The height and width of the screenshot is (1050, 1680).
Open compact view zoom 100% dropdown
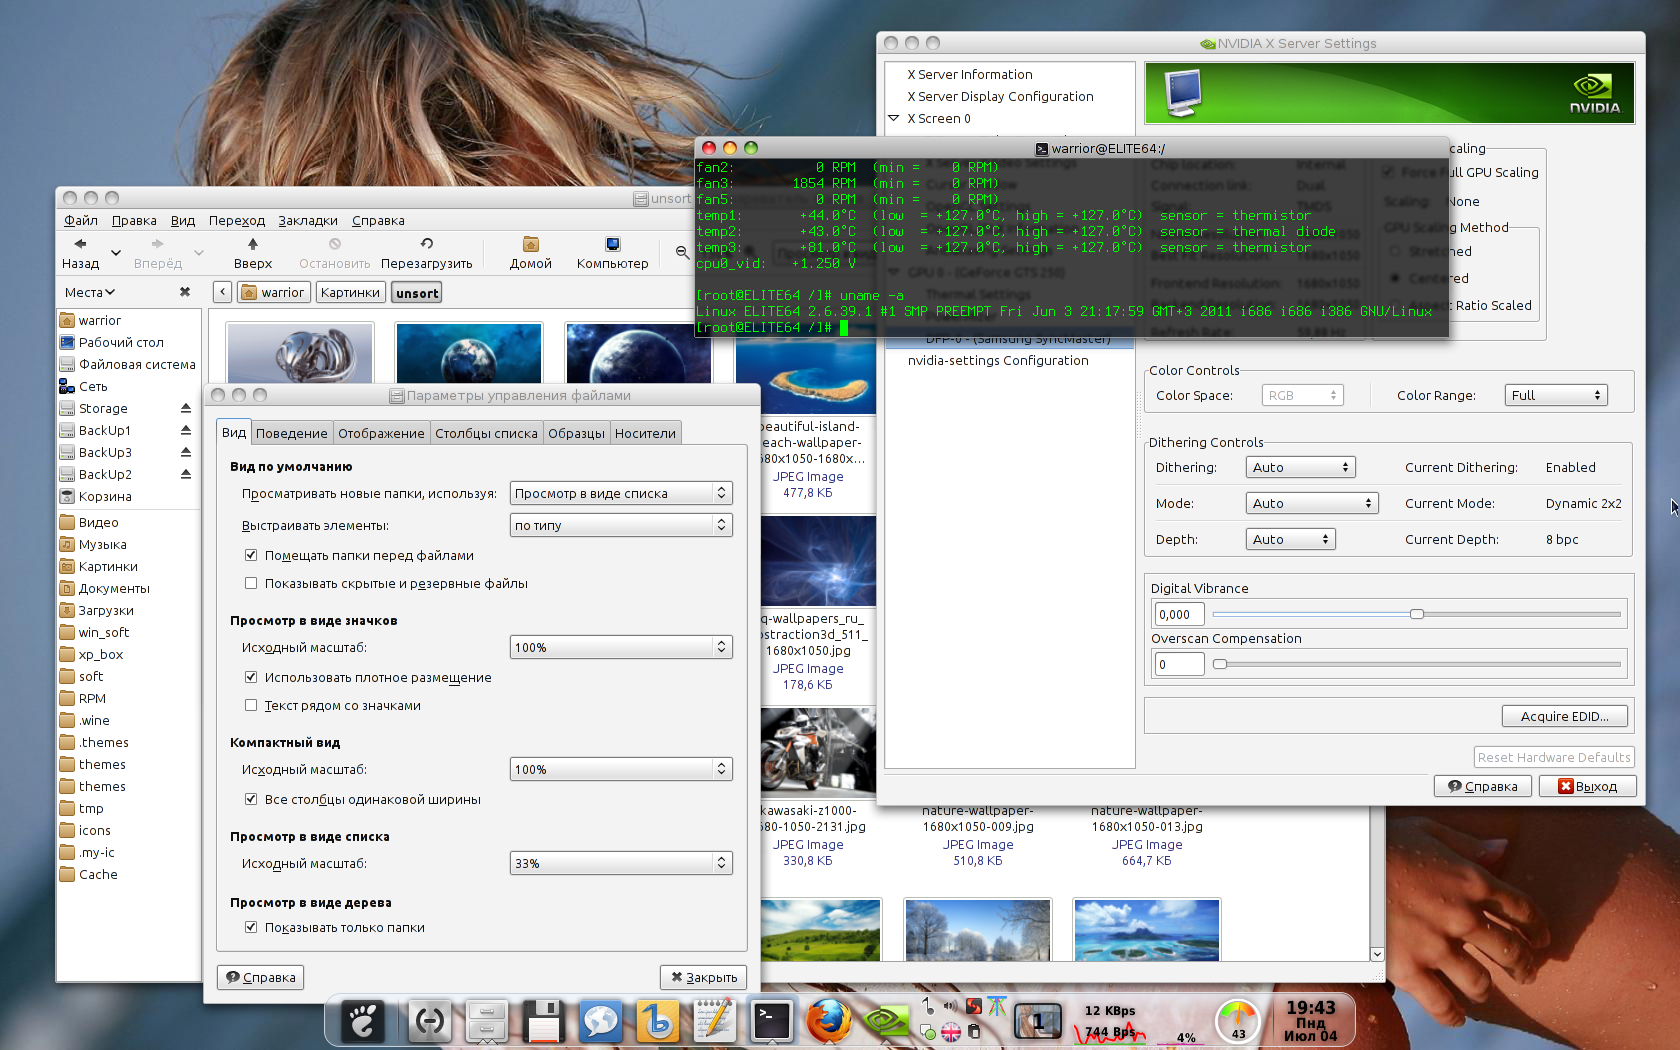click(x=621, y=769)
